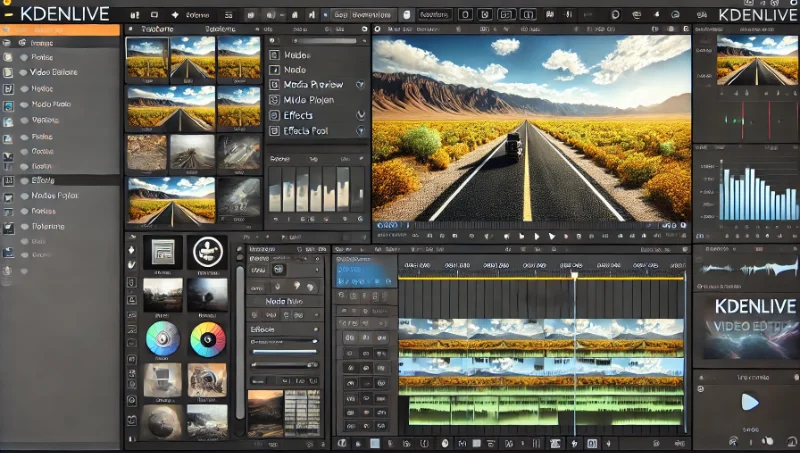800x453 pixels.
Task: Click the icon beside Midia Plojen entry
Action: pyautogui.click(x=274, y=100)
